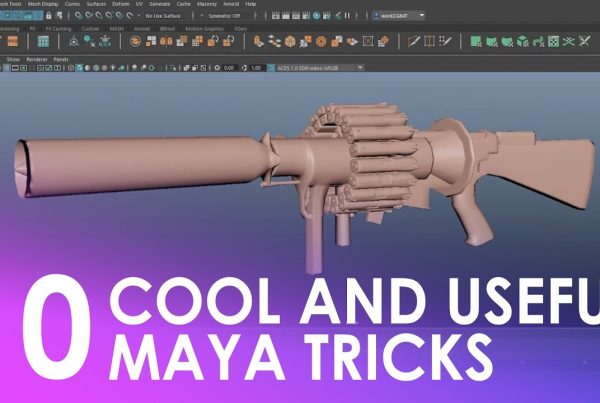The height and width of the screenshot is (403, 600).
Task: Enable snap to curves magnet icon
Action: pyautogui.click(x=89, y=16)
